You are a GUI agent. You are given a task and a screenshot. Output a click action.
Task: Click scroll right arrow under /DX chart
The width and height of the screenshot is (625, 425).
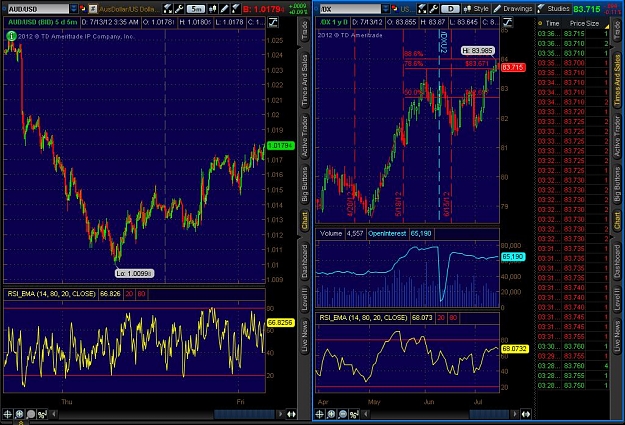click(515, 415)
